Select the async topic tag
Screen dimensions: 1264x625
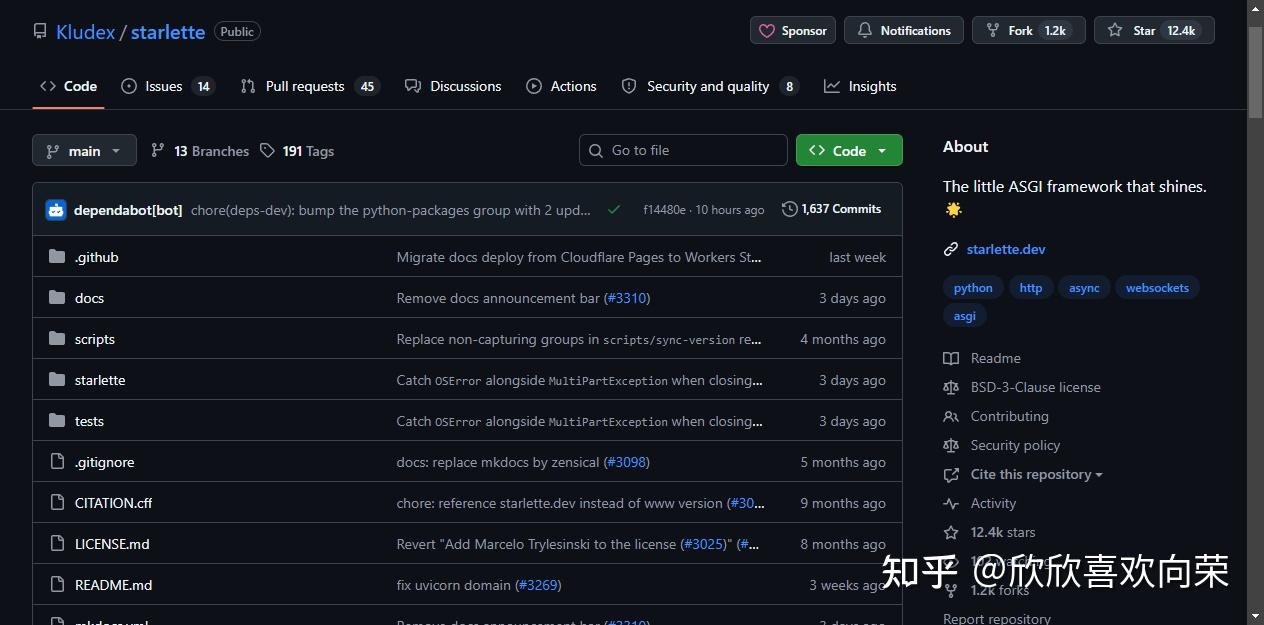point(1084,288)
